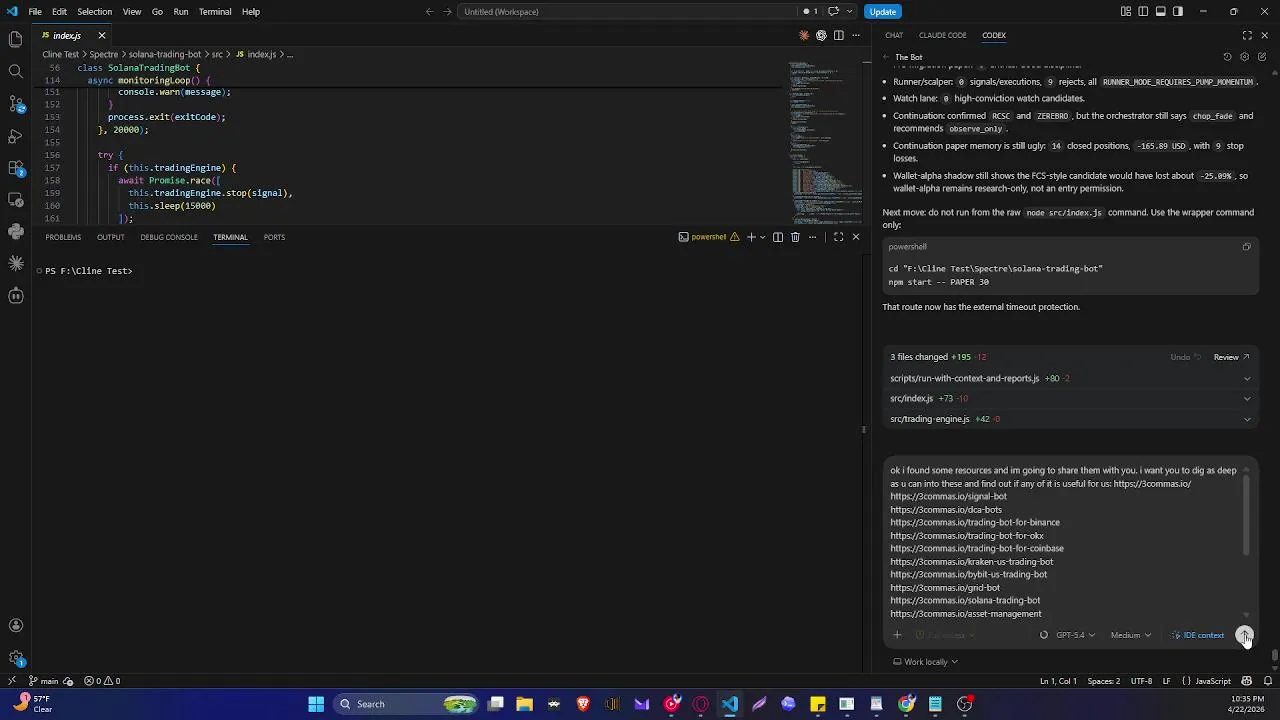Image resolution: width=1280 pixels, height=720 pixels.
Task: Click the blue Update button
Action: pos(883,12)
